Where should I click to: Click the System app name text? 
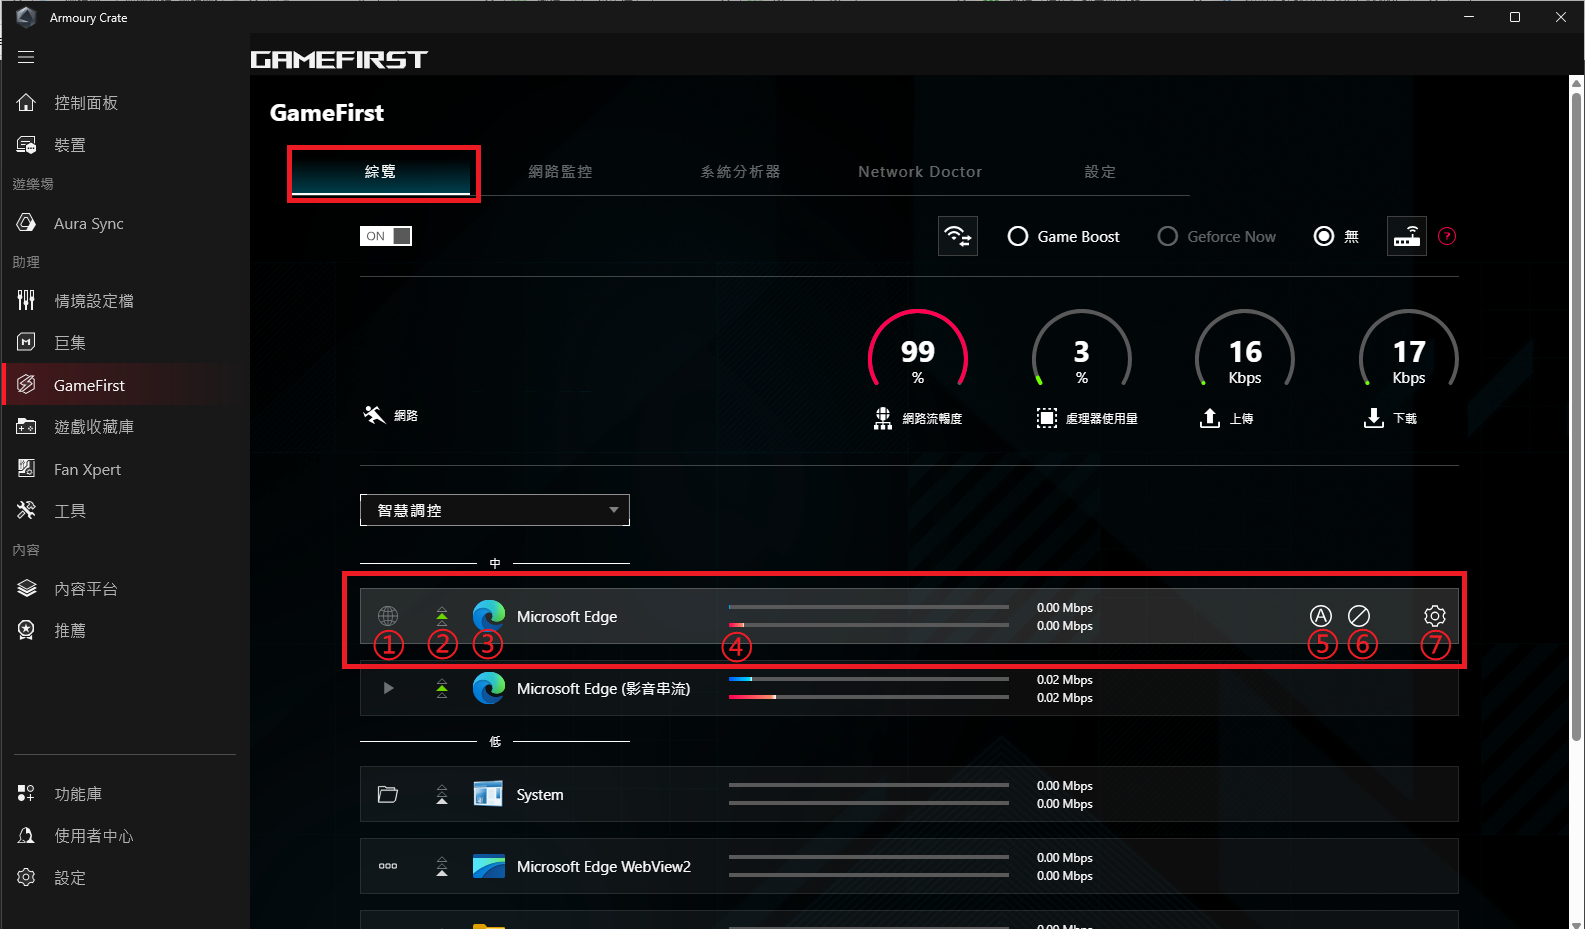[x=540, y=795]
